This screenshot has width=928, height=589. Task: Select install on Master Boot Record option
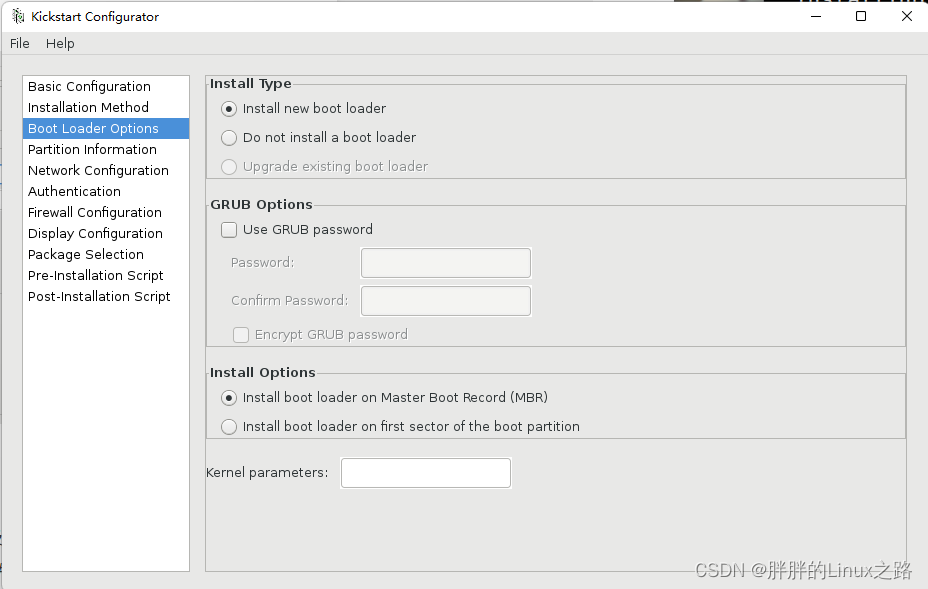coord(229,398)
